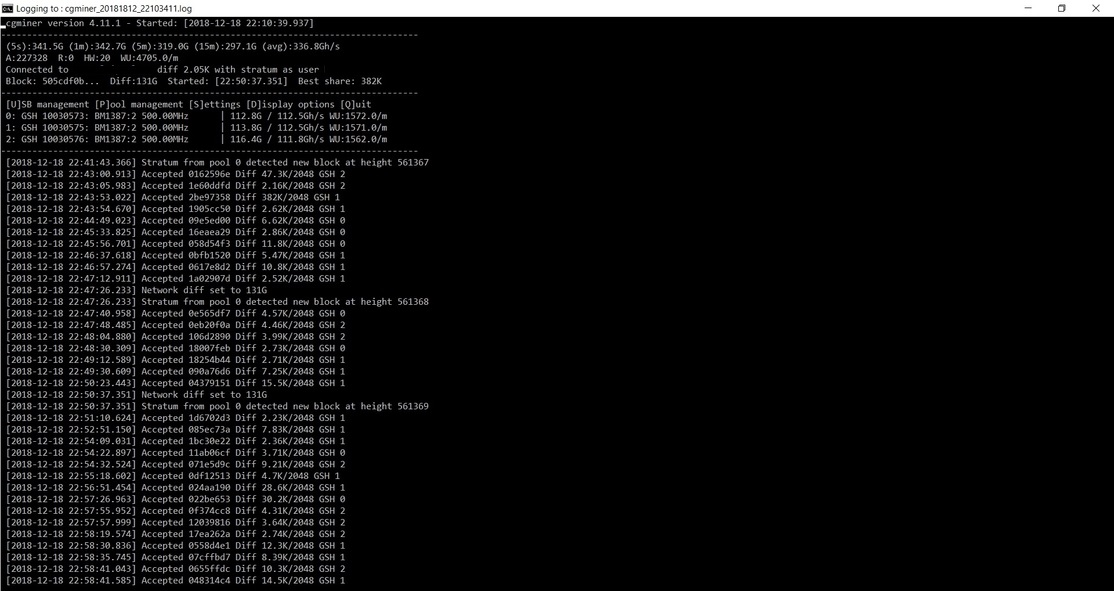This screenshot has width=1114, height=591.
Task: Select device row '2: GSH 10030576'
Action: [x=196, y=139]
